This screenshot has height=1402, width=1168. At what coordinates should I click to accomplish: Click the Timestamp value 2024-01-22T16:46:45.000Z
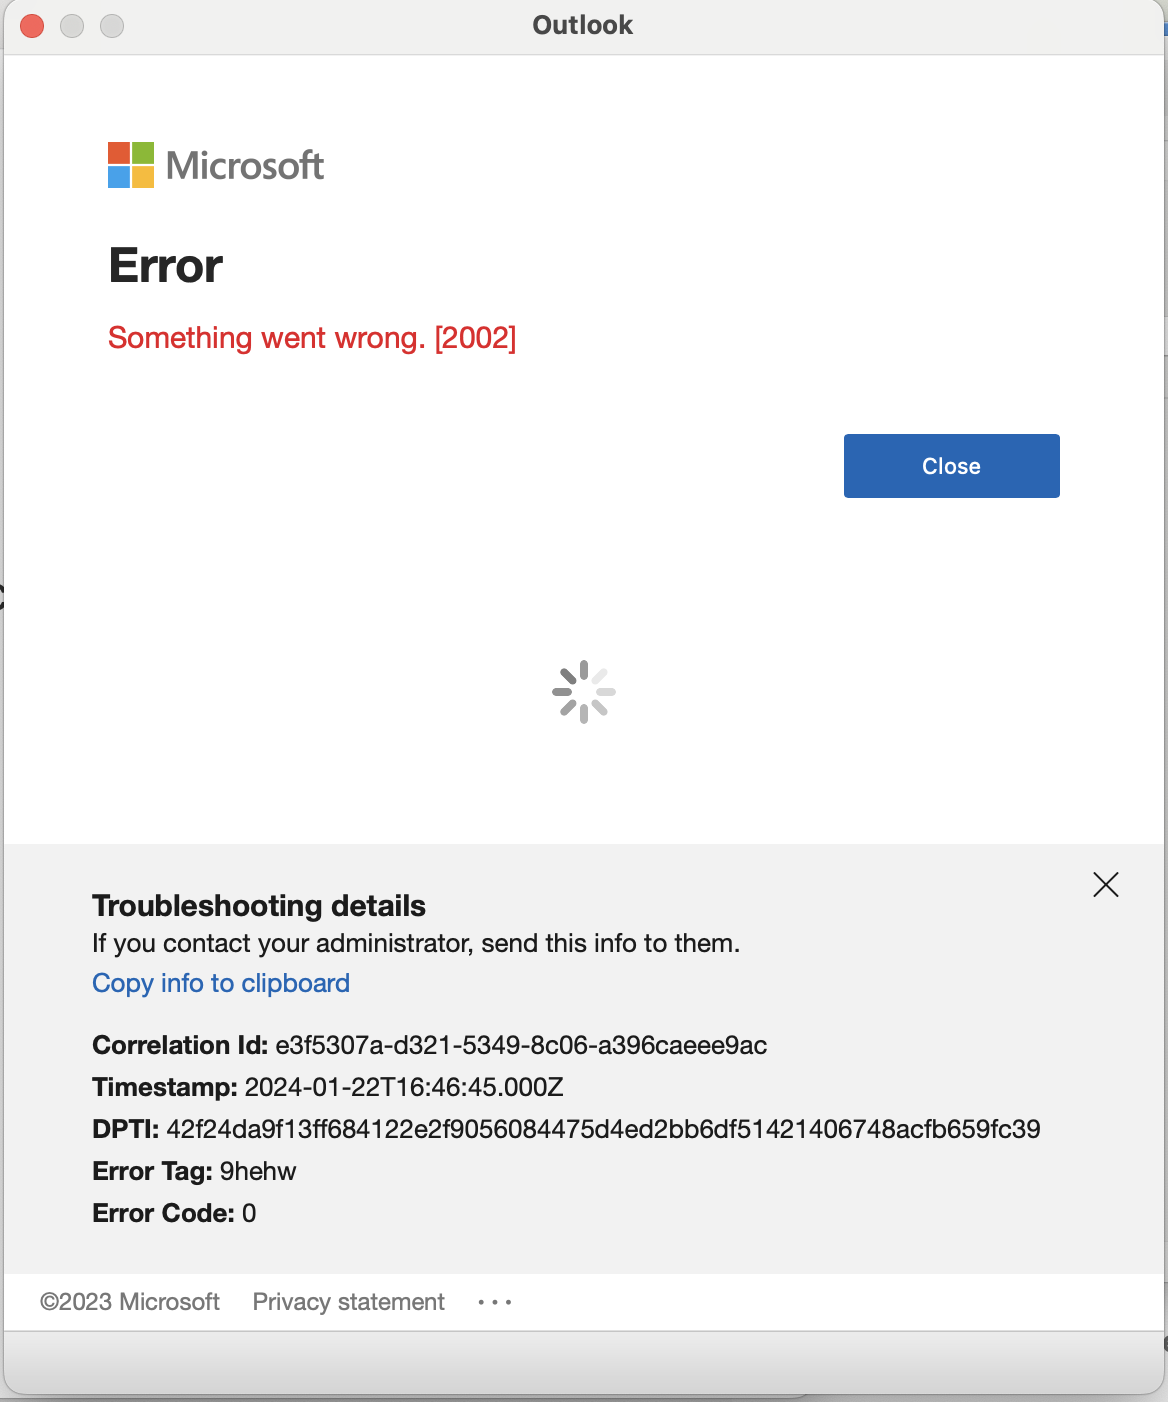(404, 1087)
